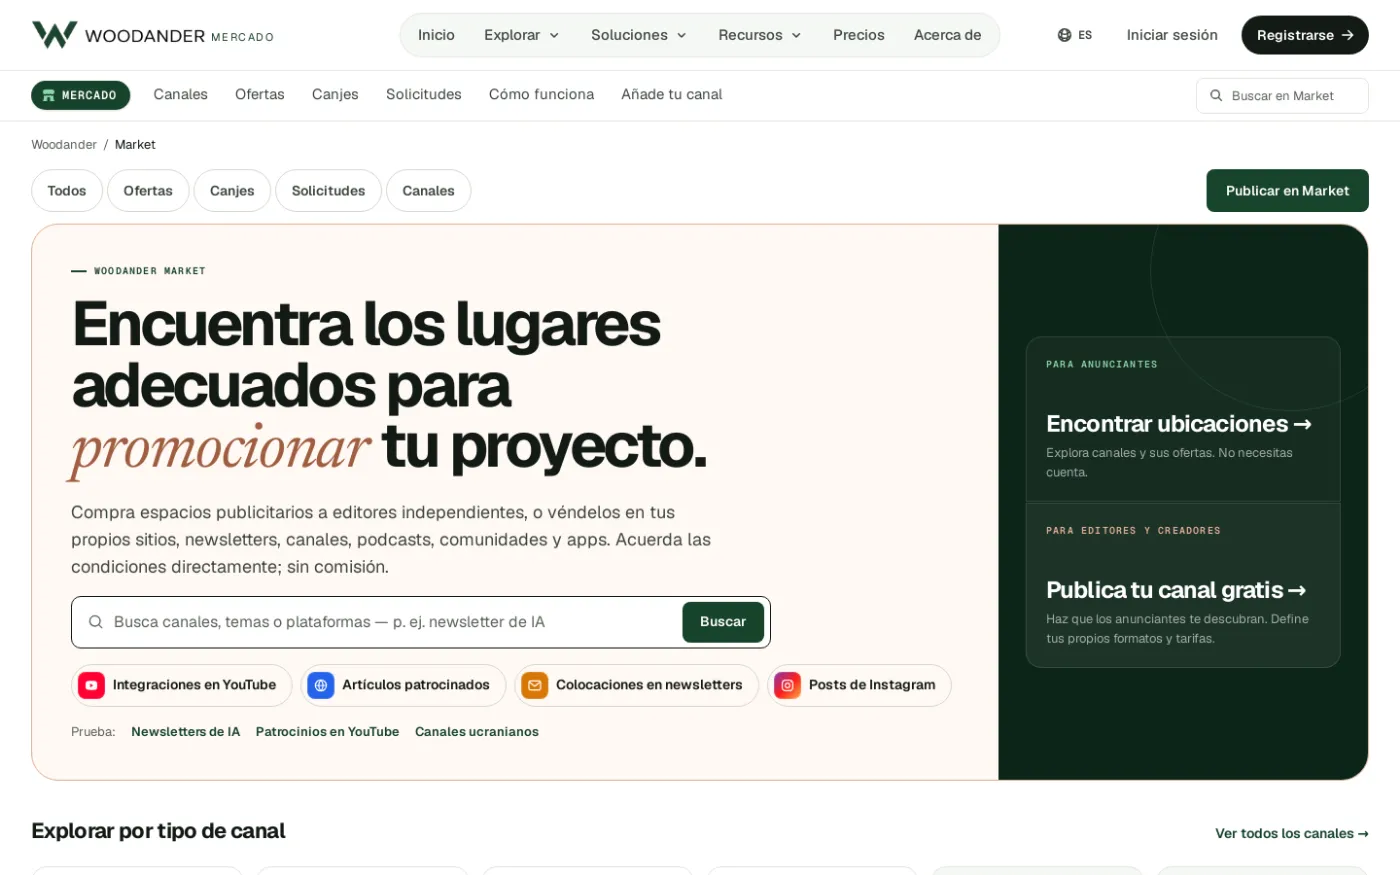
Task: Click the Publicar en Market button
Action: (x=1287, y=191)
